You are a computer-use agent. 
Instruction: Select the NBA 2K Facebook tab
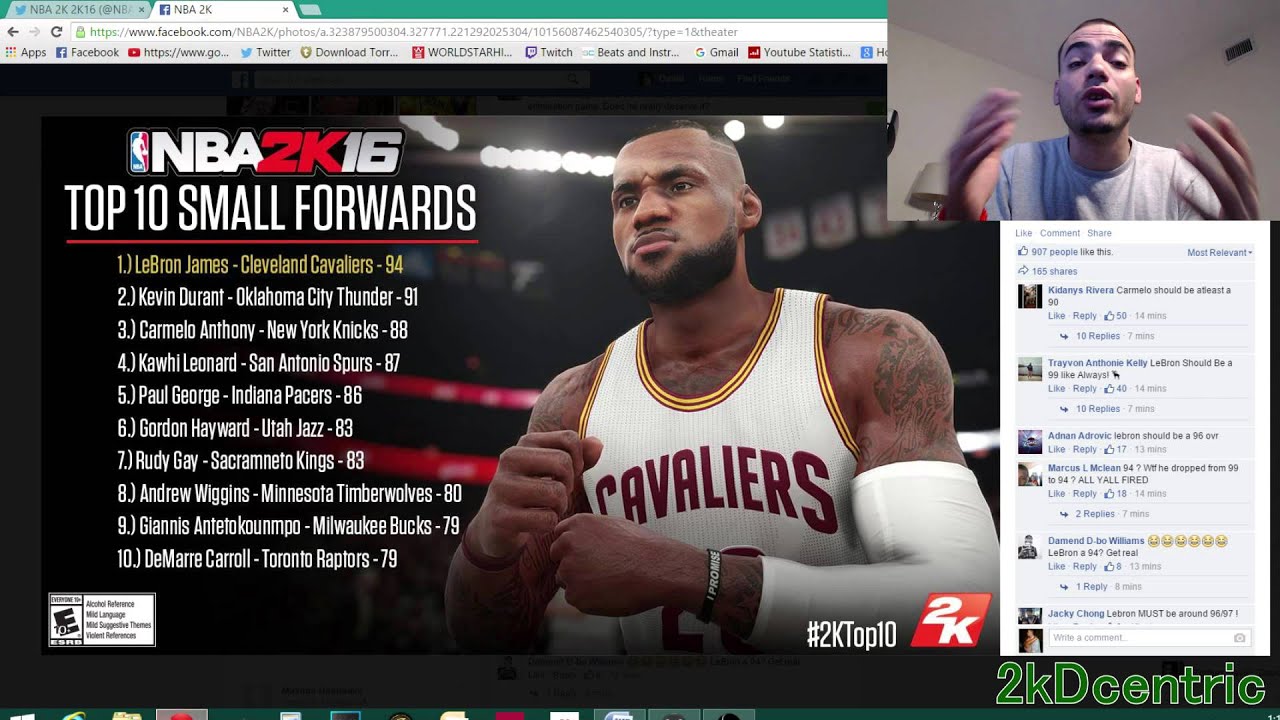coord(223,10)
